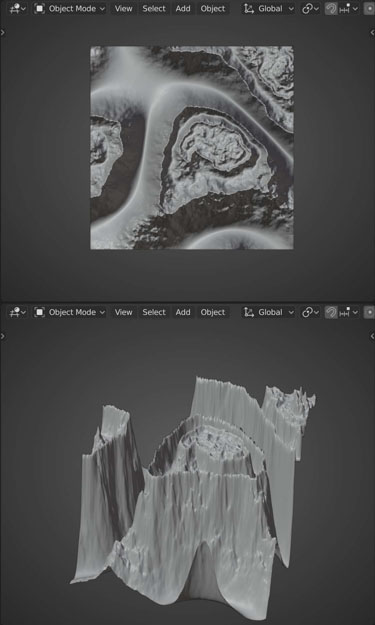Toggle proportional editing in upper viewport header

[x=369, y=8]
